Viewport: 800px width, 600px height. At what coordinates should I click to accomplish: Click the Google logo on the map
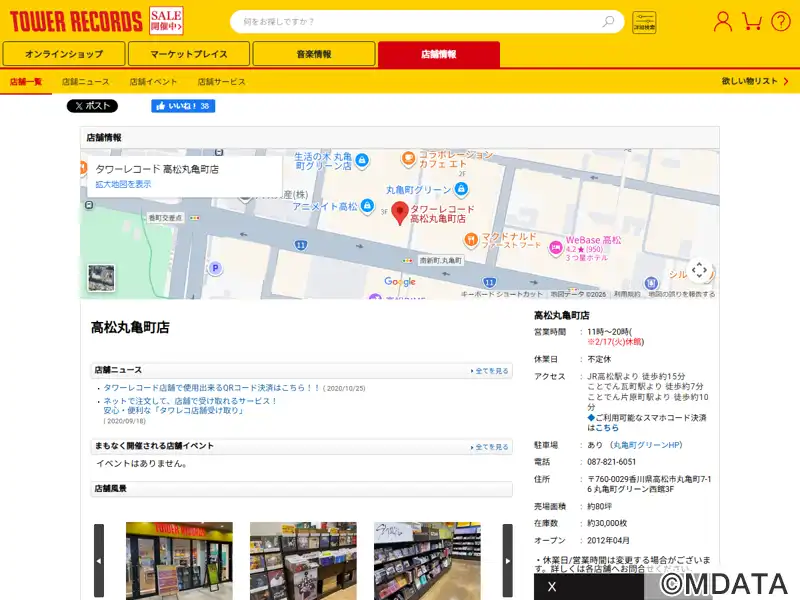coord(400,282)
